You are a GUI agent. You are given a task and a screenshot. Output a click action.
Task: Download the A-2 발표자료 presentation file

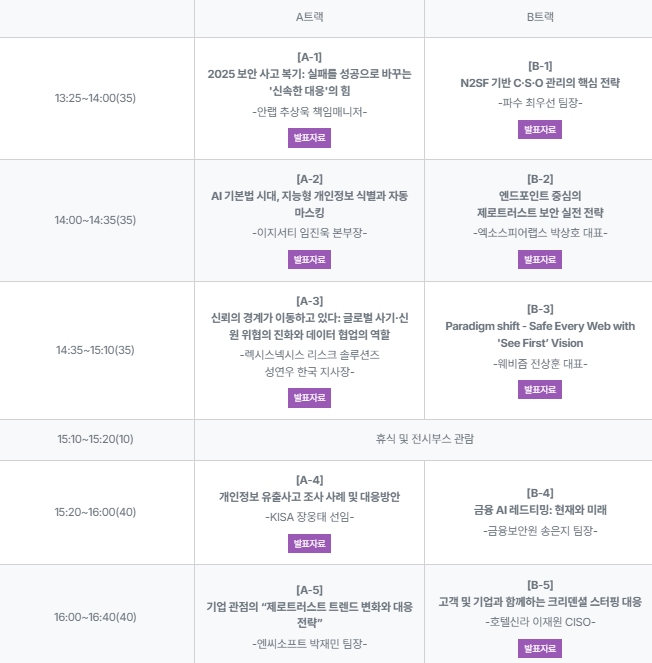[x=309, y=260]
